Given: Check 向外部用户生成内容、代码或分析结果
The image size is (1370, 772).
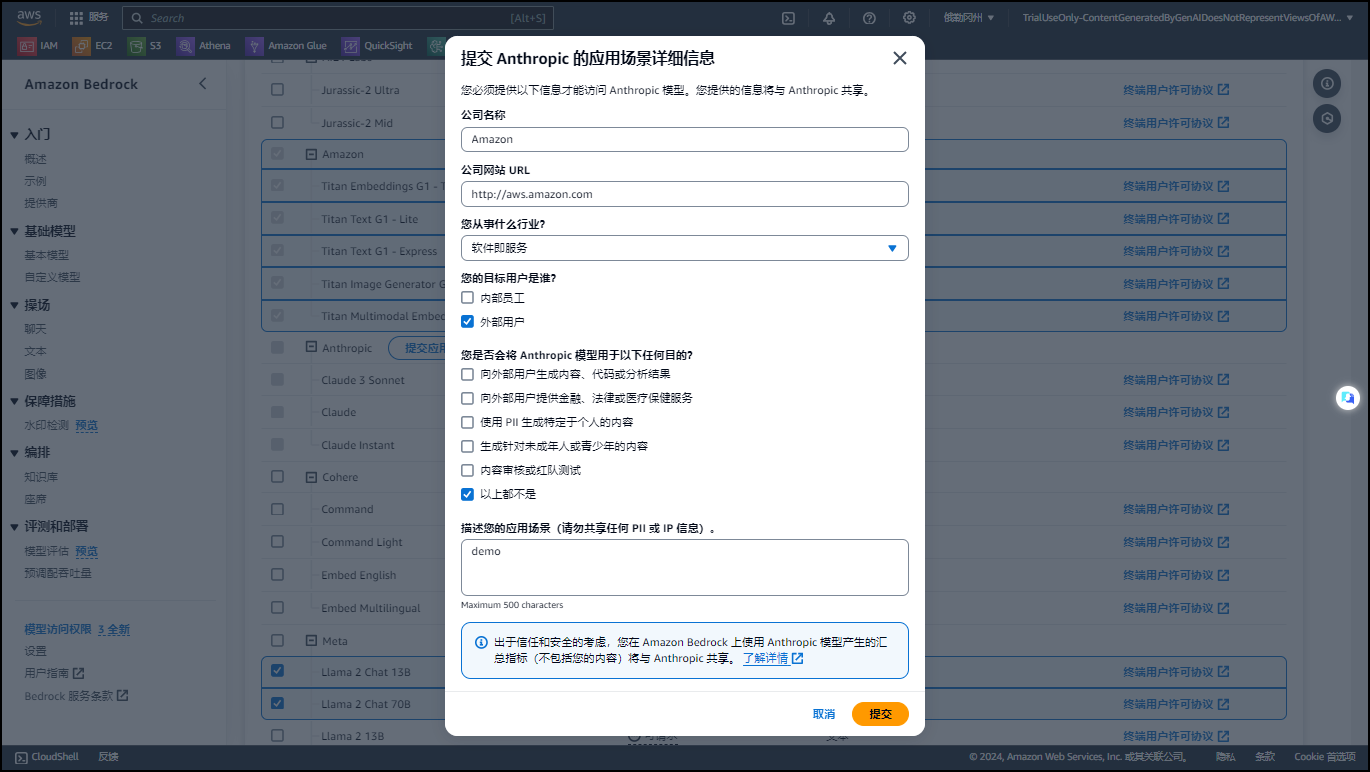Looking at the screenshot, I should click(467, 374).
